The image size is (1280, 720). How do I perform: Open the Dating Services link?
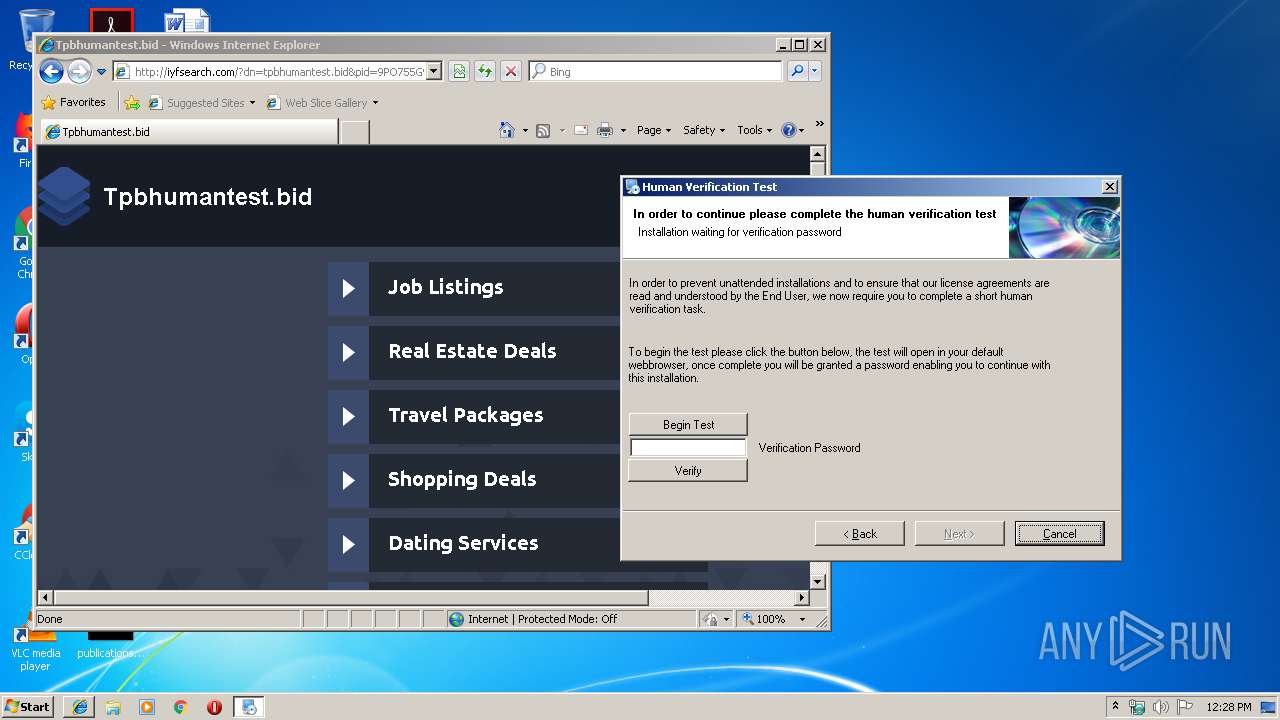[463, 543]
